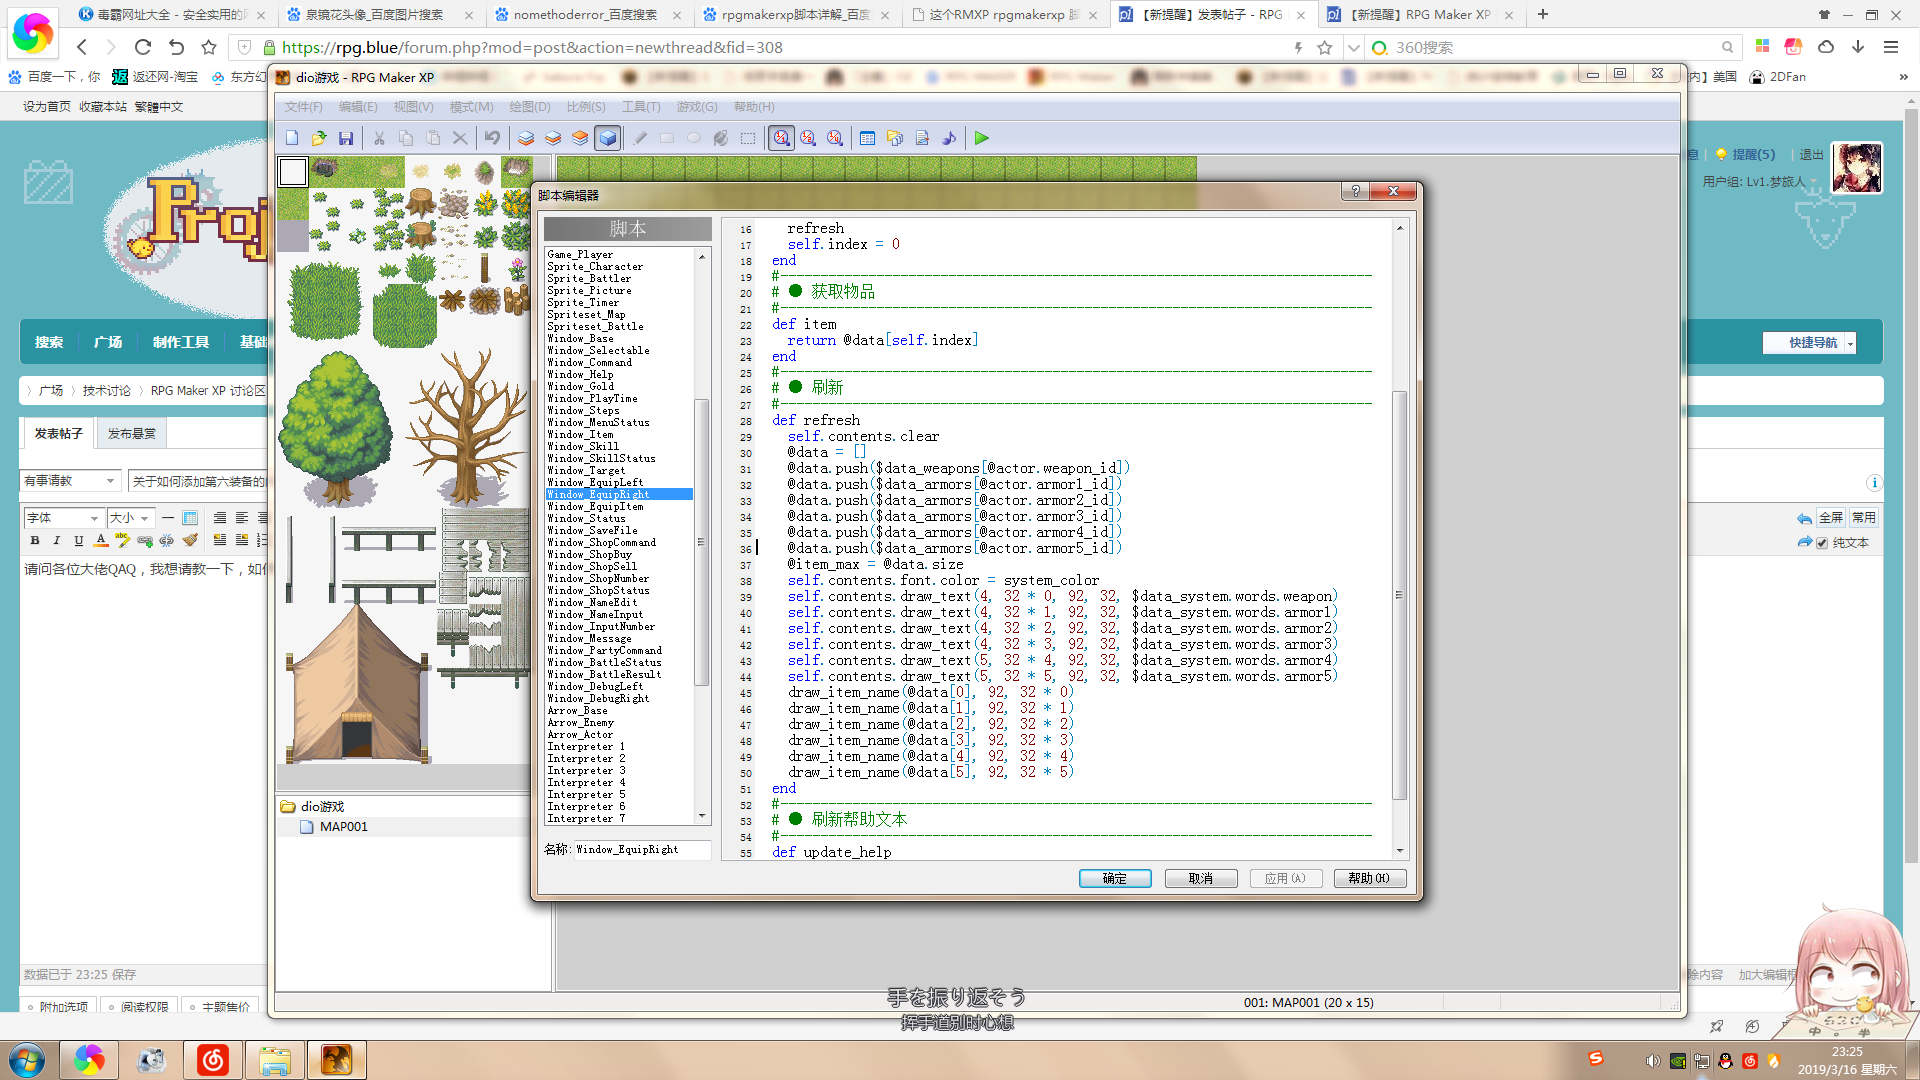Select Window_EquipItem in the script list
1920x1080 pixels.
pos(595,507)
